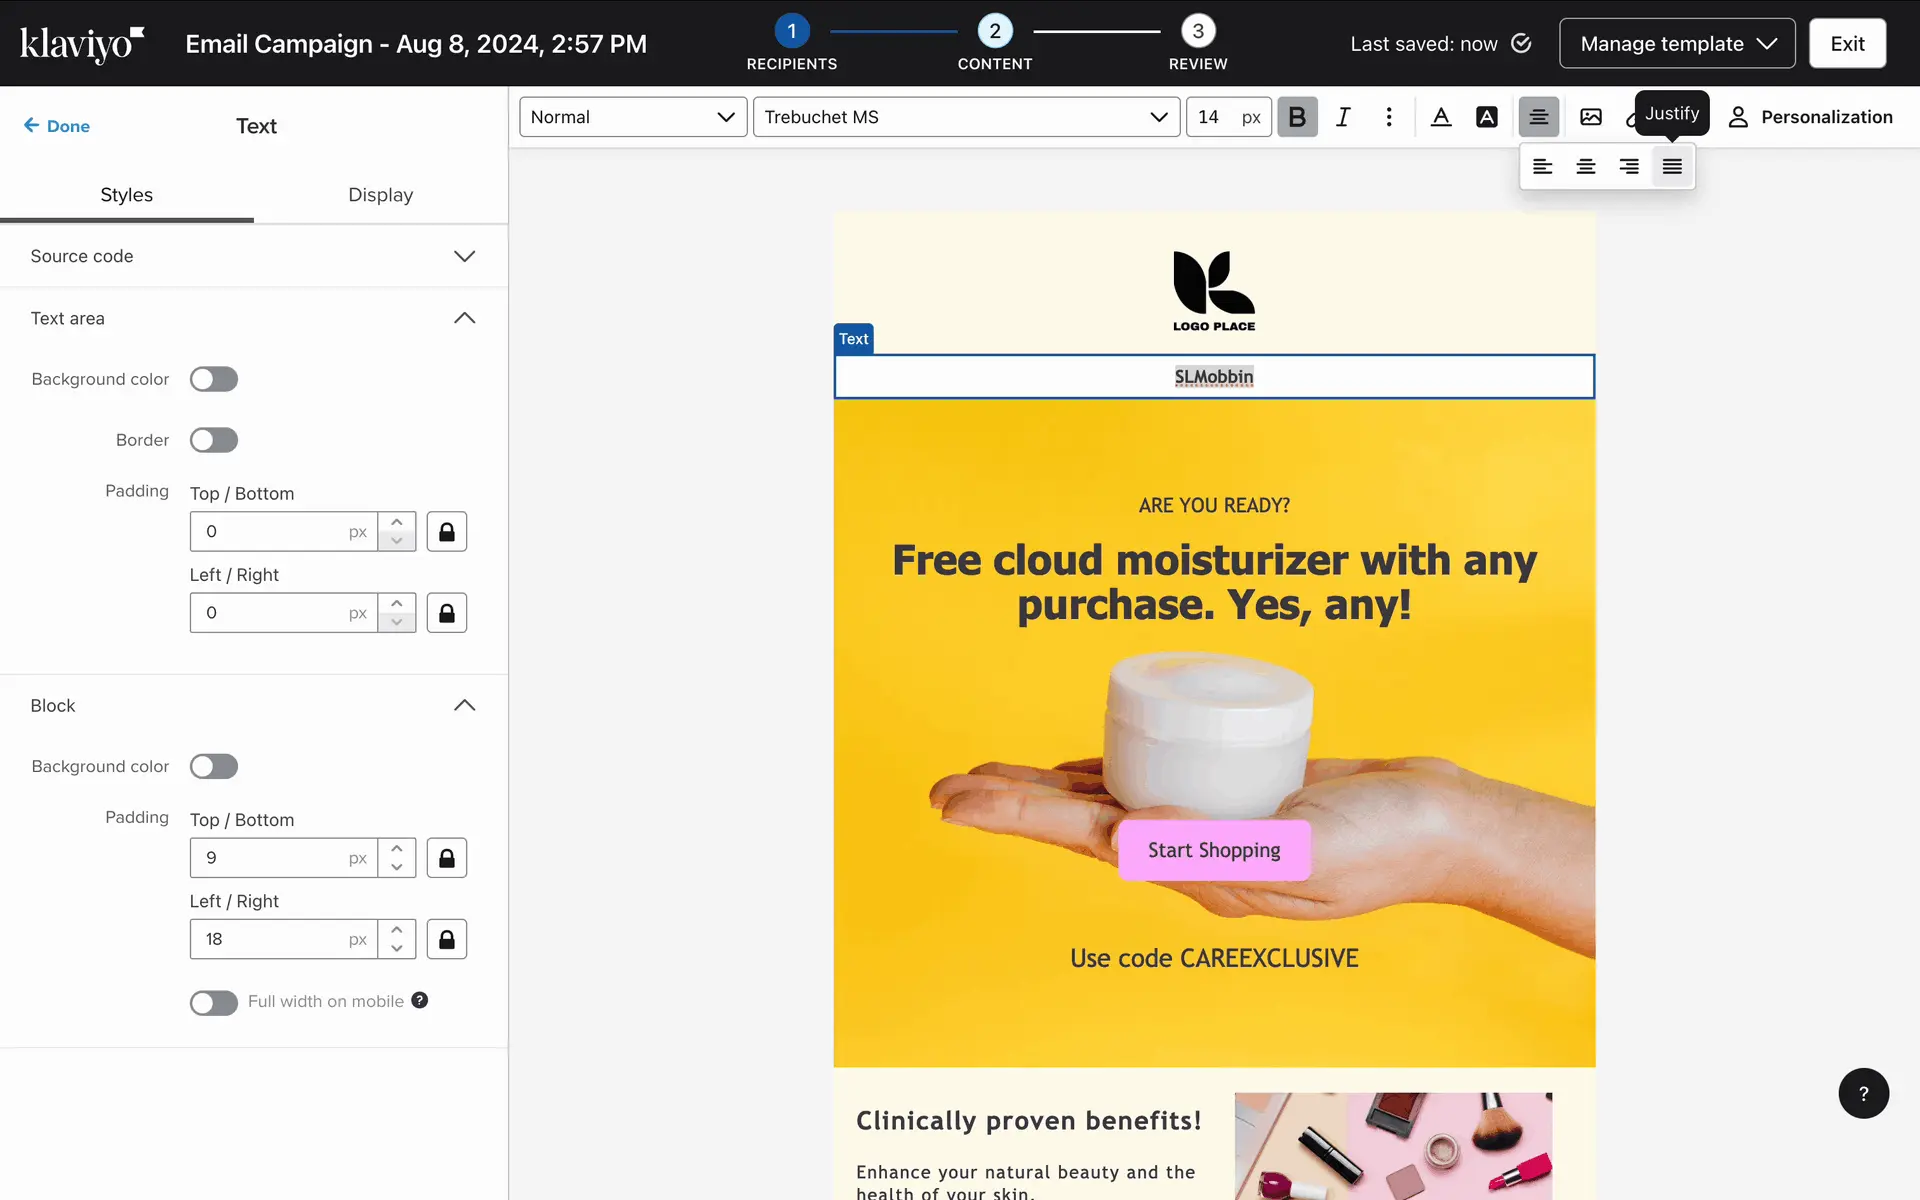Insert an image from the toolbar

point(1590,117)
